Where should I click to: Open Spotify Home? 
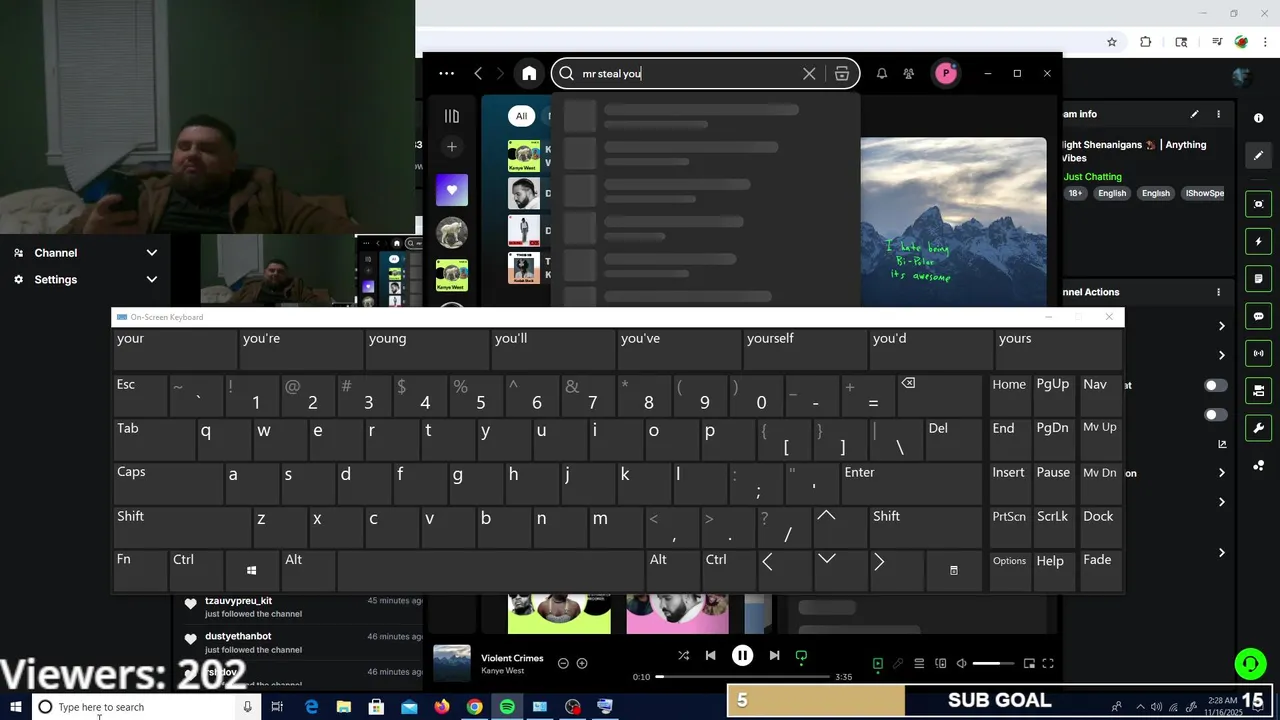tap(529, 73)
